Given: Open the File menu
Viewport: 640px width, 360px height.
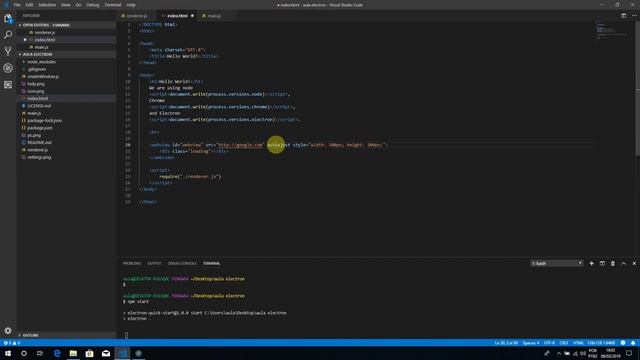Looking at the screenshot, I should tap(17, 5).
